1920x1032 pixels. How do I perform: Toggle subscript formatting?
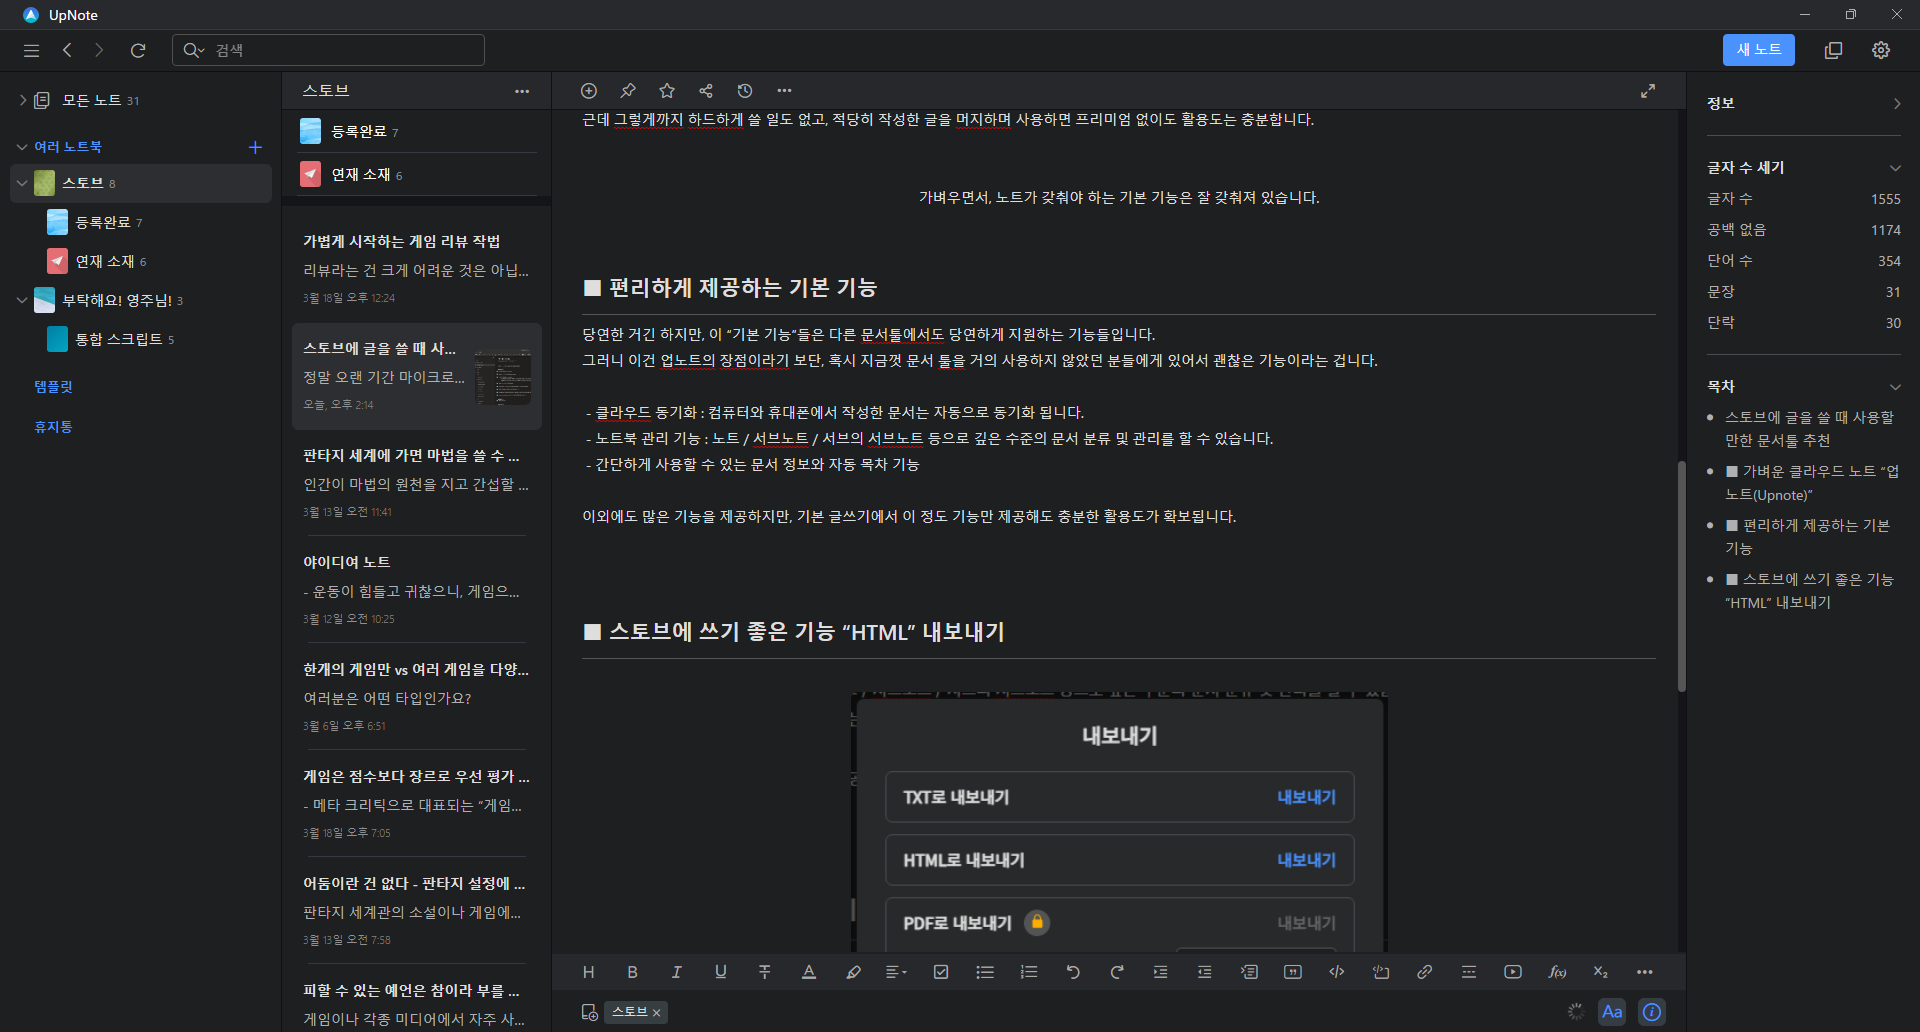[1601, 972]
